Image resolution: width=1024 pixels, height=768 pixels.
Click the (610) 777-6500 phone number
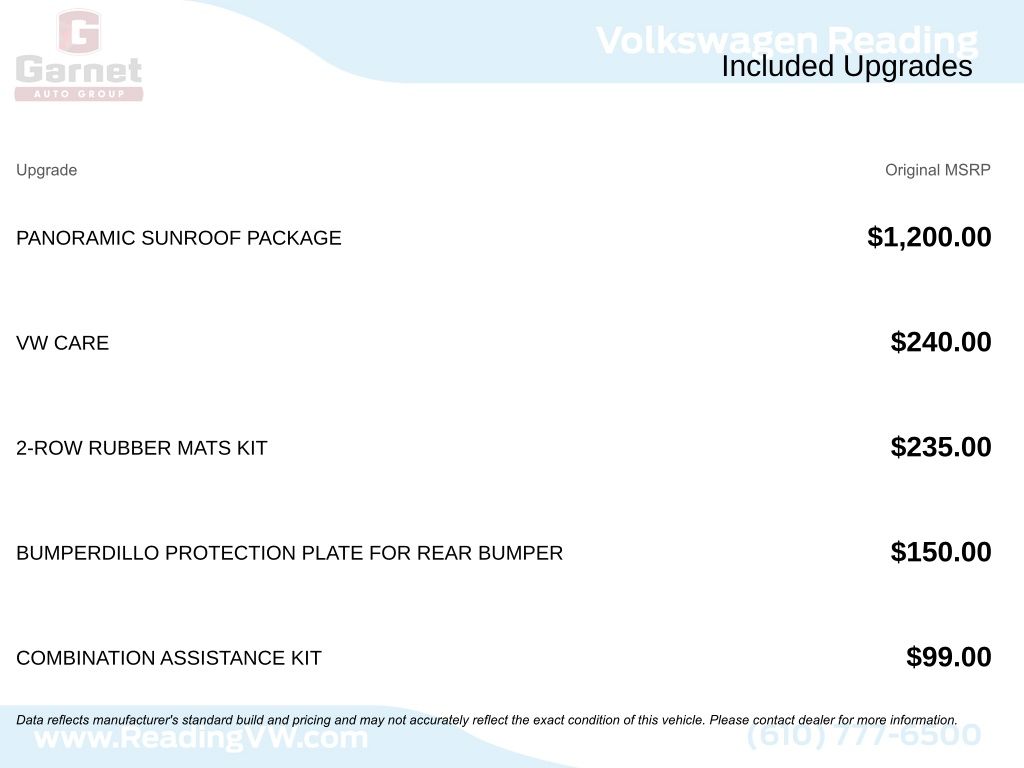[x=864, y=737]
